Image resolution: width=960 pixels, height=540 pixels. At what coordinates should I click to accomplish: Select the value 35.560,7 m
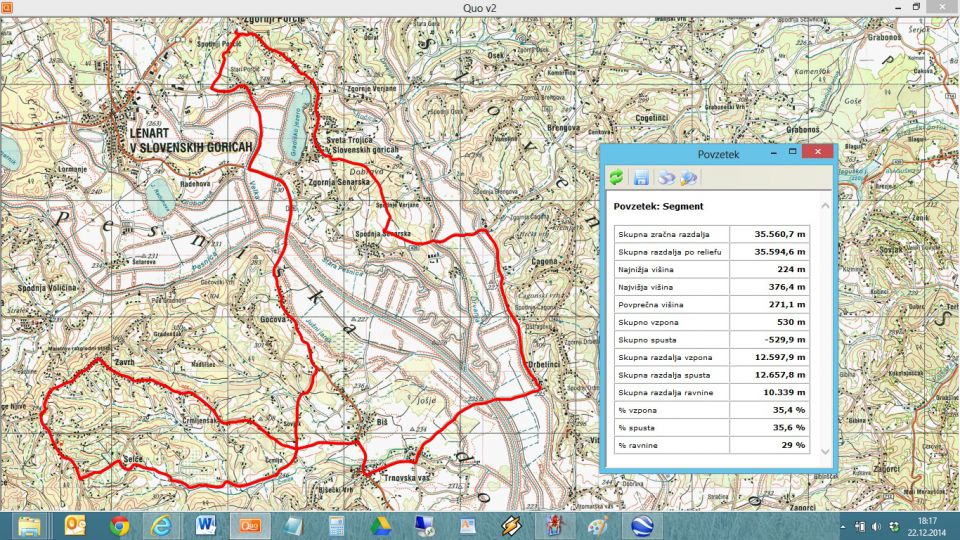779,234
